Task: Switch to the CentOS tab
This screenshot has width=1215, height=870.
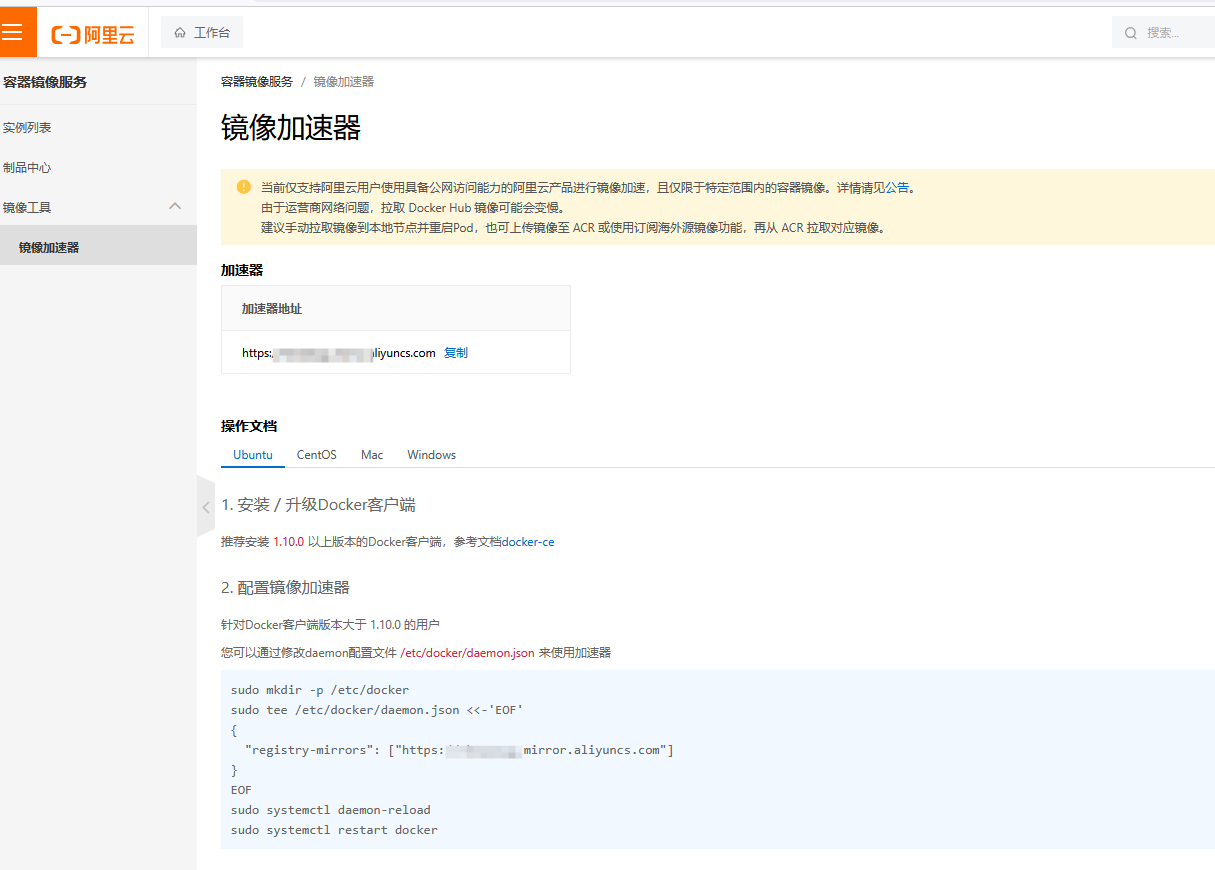Action: [x=317, y=455]
